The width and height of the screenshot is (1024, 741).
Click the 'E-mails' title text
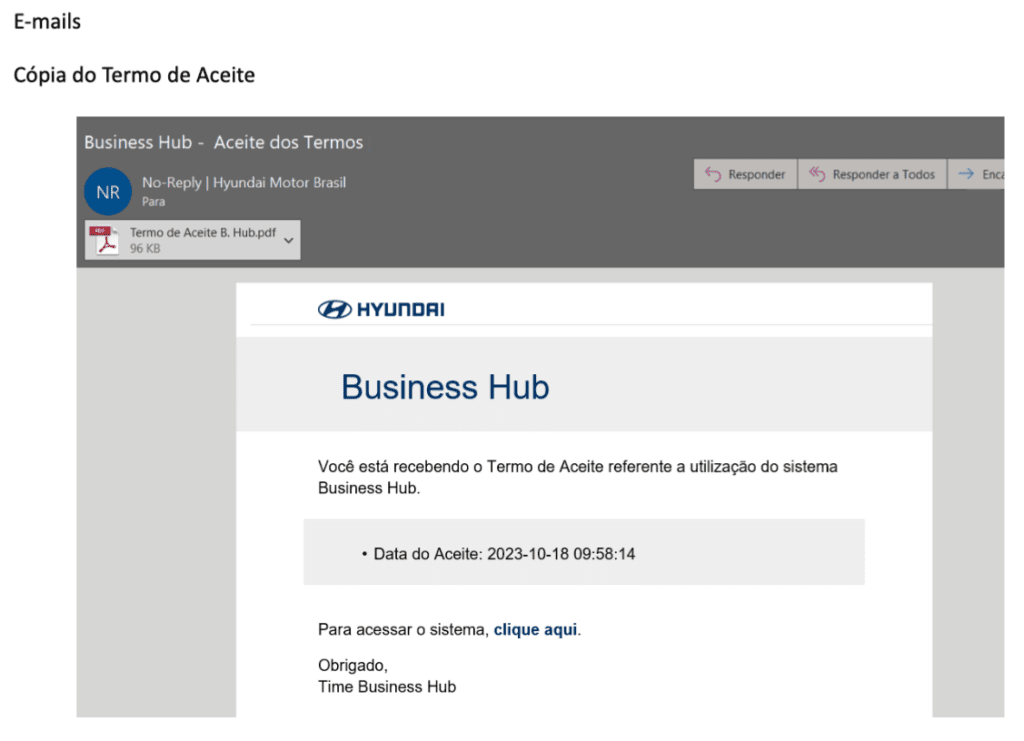tap(47, 22)
